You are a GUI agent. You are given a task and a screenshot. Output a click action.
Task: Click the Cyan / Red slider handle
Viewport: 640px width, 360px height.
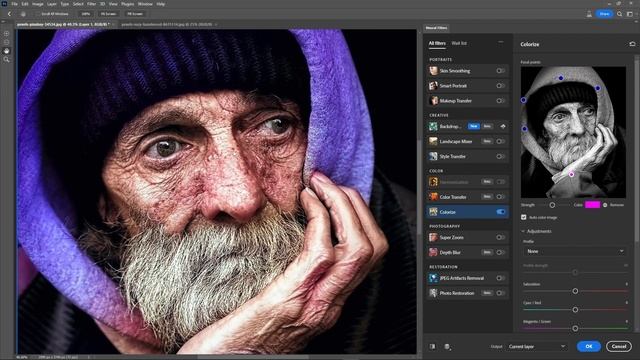coord(575,310)
